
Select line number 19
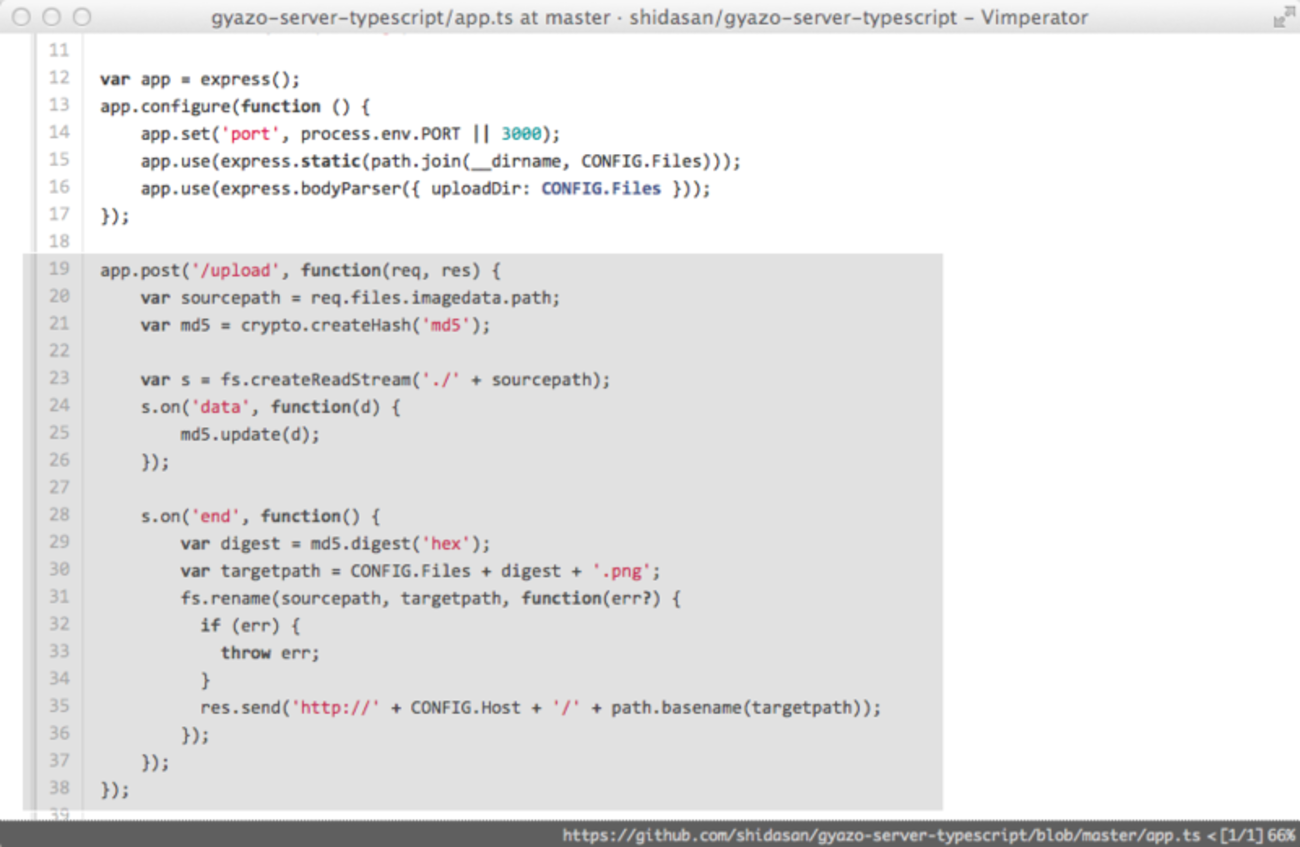coord(59,269)
